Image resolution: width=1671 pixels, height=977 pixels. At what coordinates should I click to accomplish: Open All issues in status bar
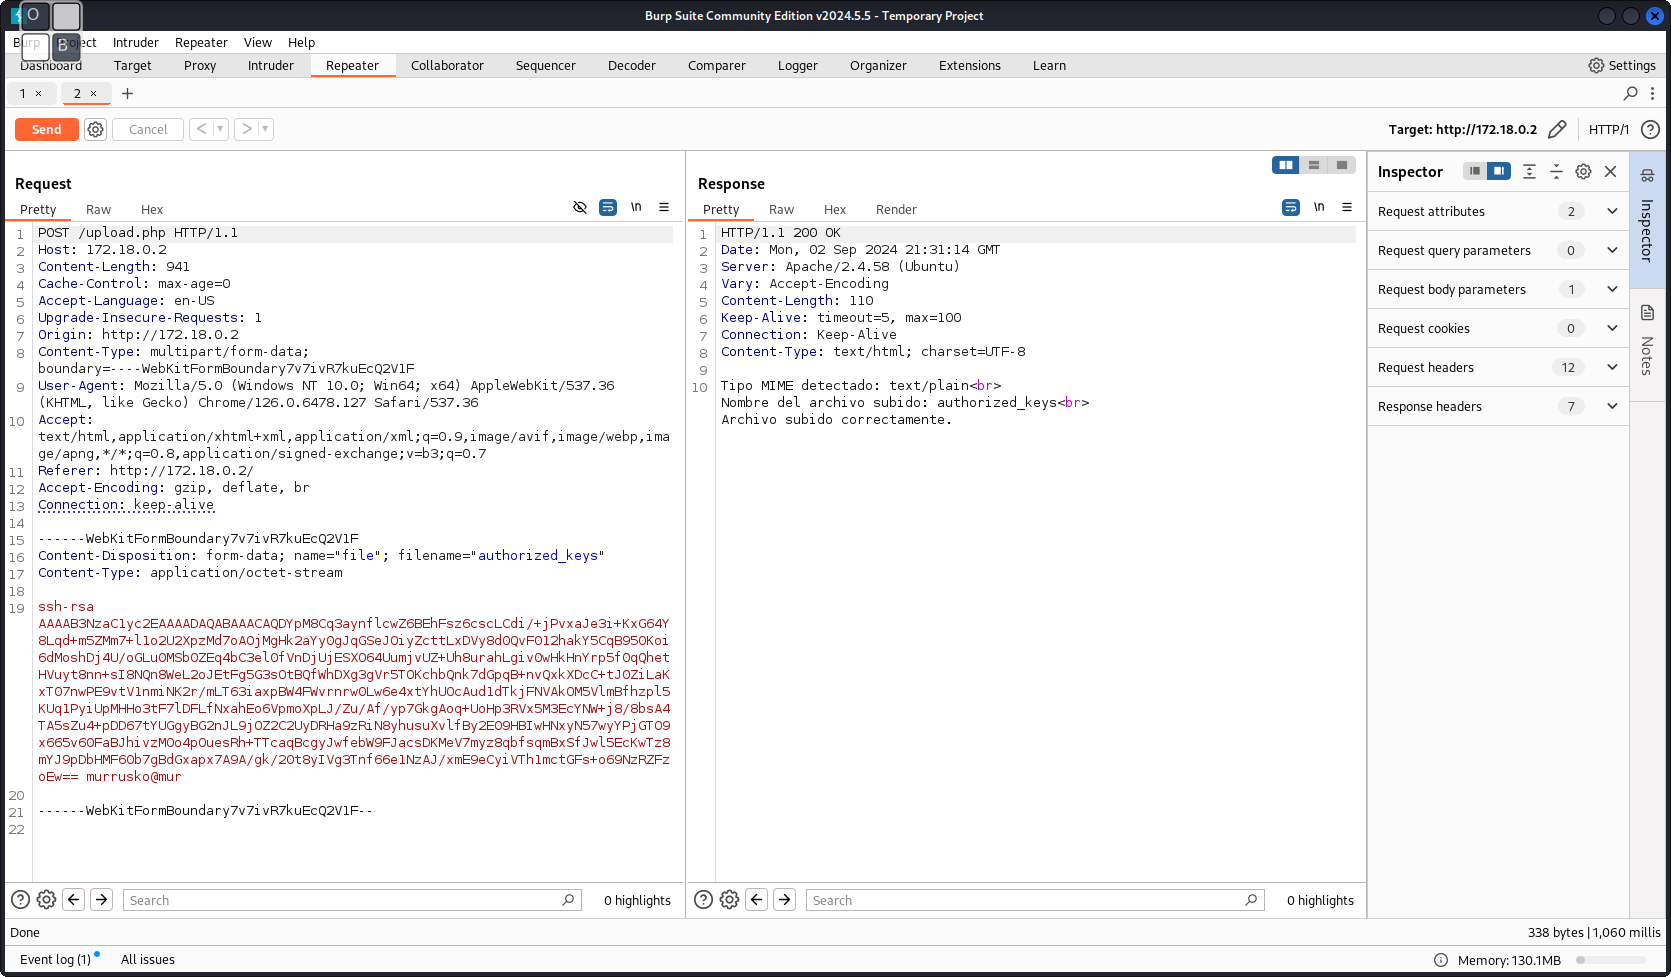[x=148, y=959]
